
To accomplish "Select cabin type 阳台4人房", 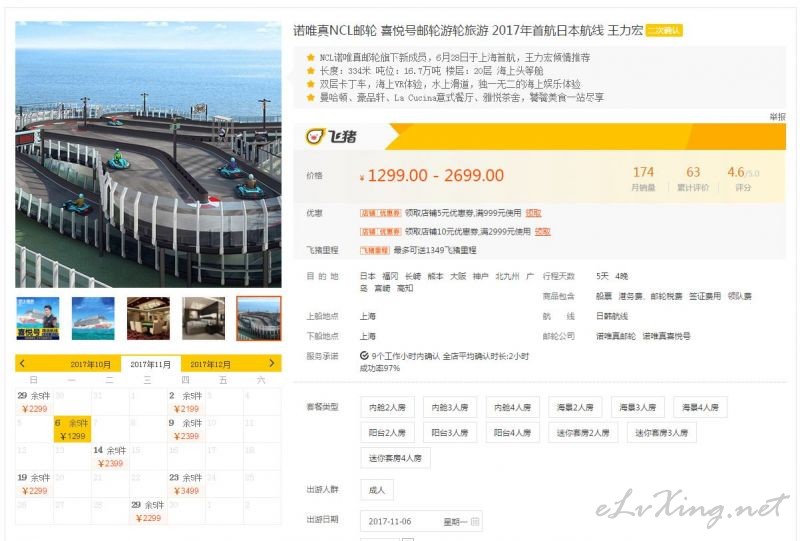I will 512,432.
